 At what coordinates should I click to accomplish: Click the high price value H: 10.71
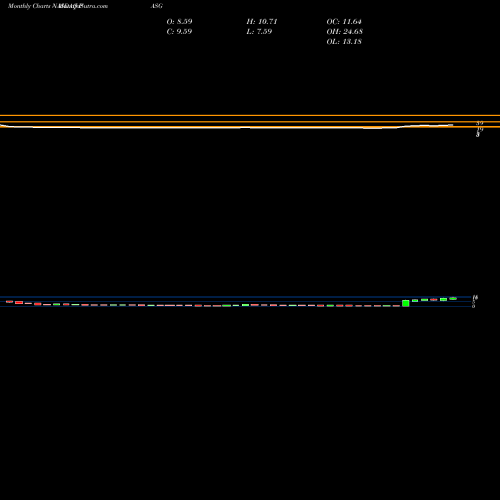point(262,21)
